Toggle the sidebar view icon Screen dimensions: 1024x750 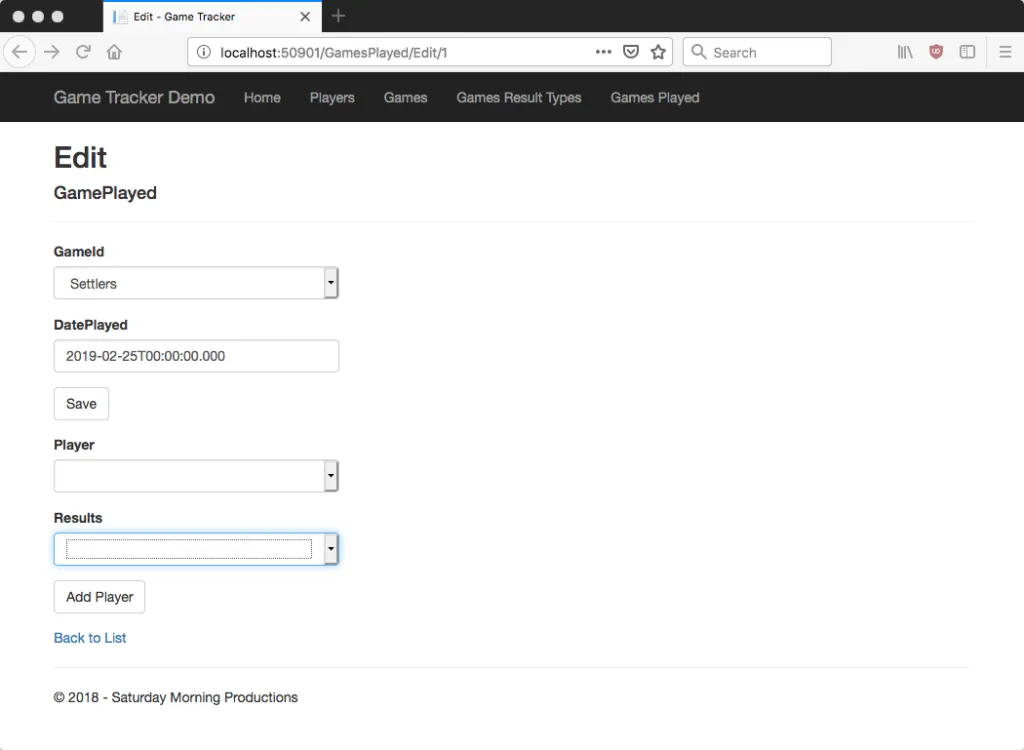[x=967, y=52]
